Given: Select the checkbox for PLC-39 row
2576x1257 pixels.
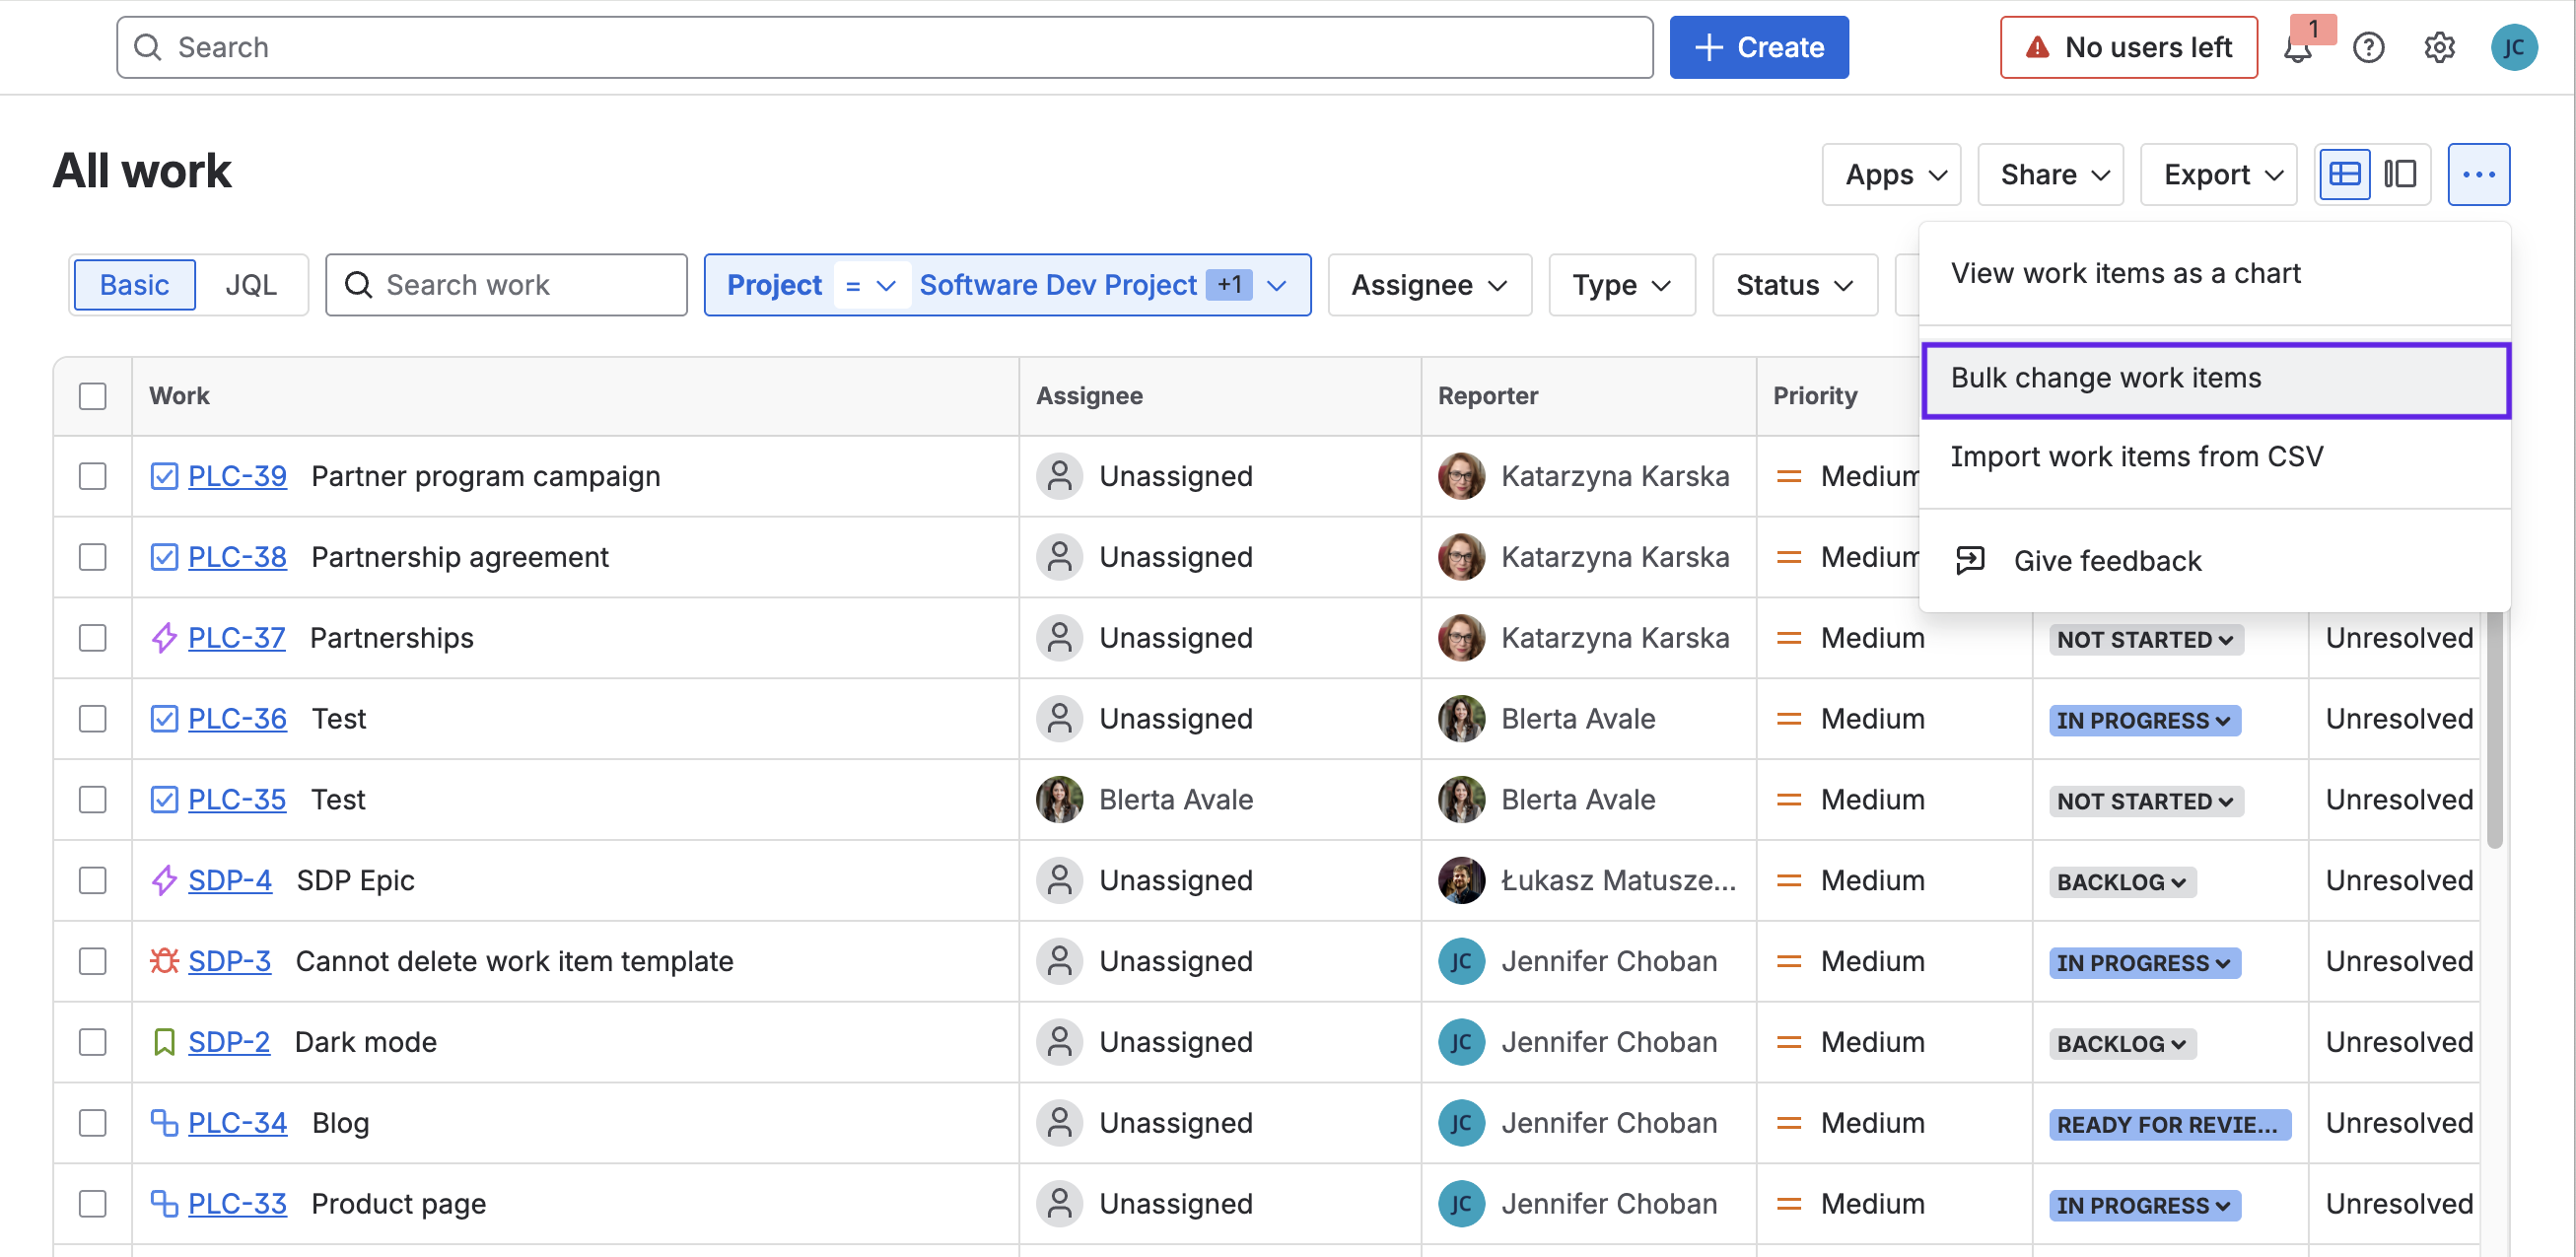Looking at the screenshot, I should pos(93,476).
